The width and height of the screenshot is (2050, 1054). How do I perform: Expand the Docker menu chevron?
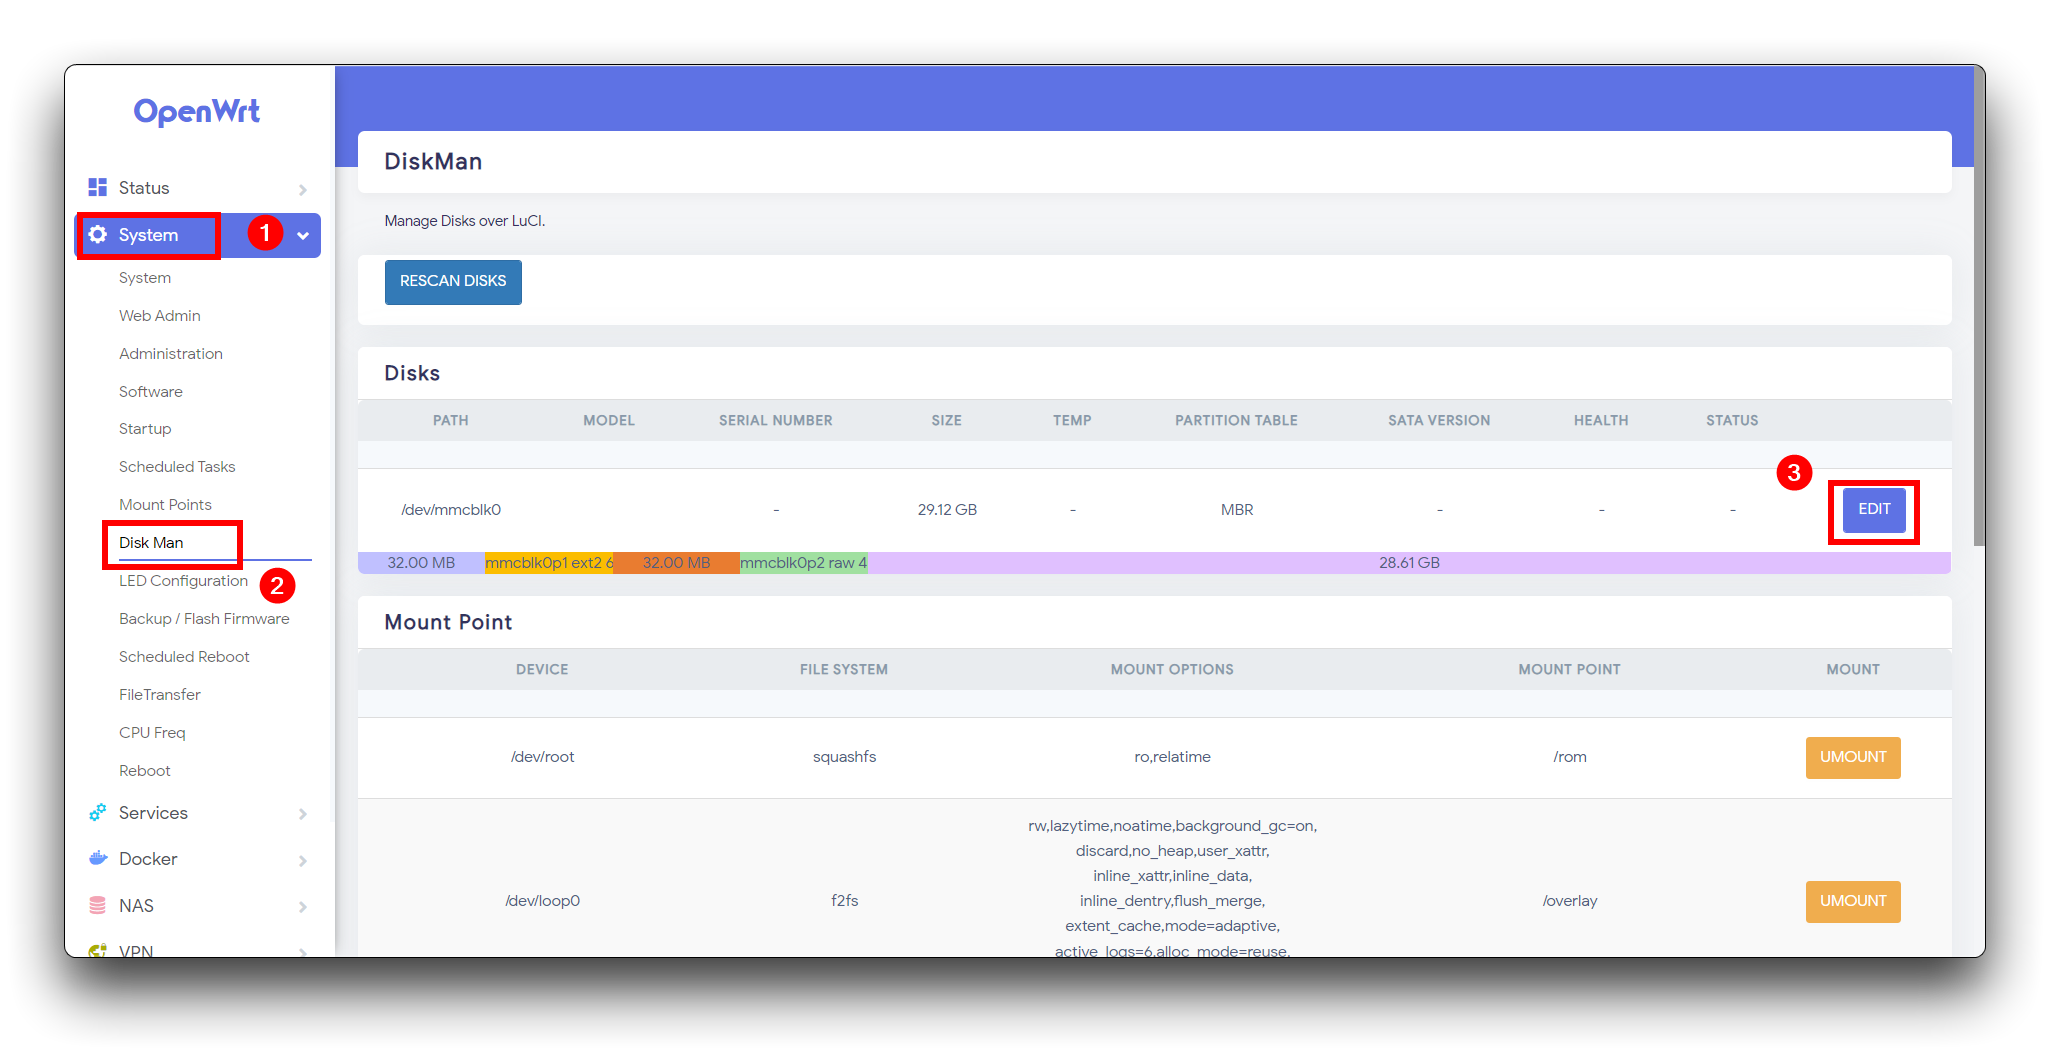tap(302, 860)
